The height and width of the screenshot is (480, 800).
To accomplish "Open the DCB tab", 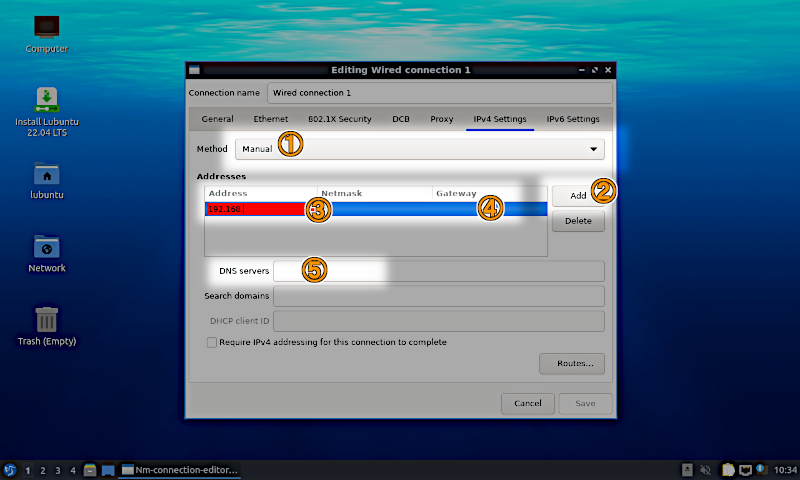I will click(401, 119).
